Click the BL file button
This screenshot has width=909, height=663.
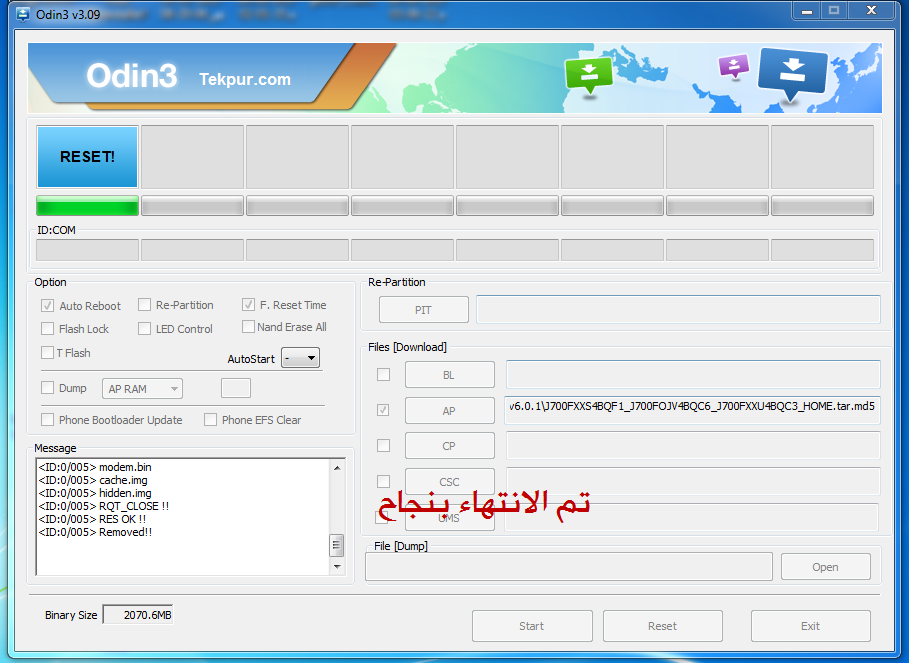(449, 375)
